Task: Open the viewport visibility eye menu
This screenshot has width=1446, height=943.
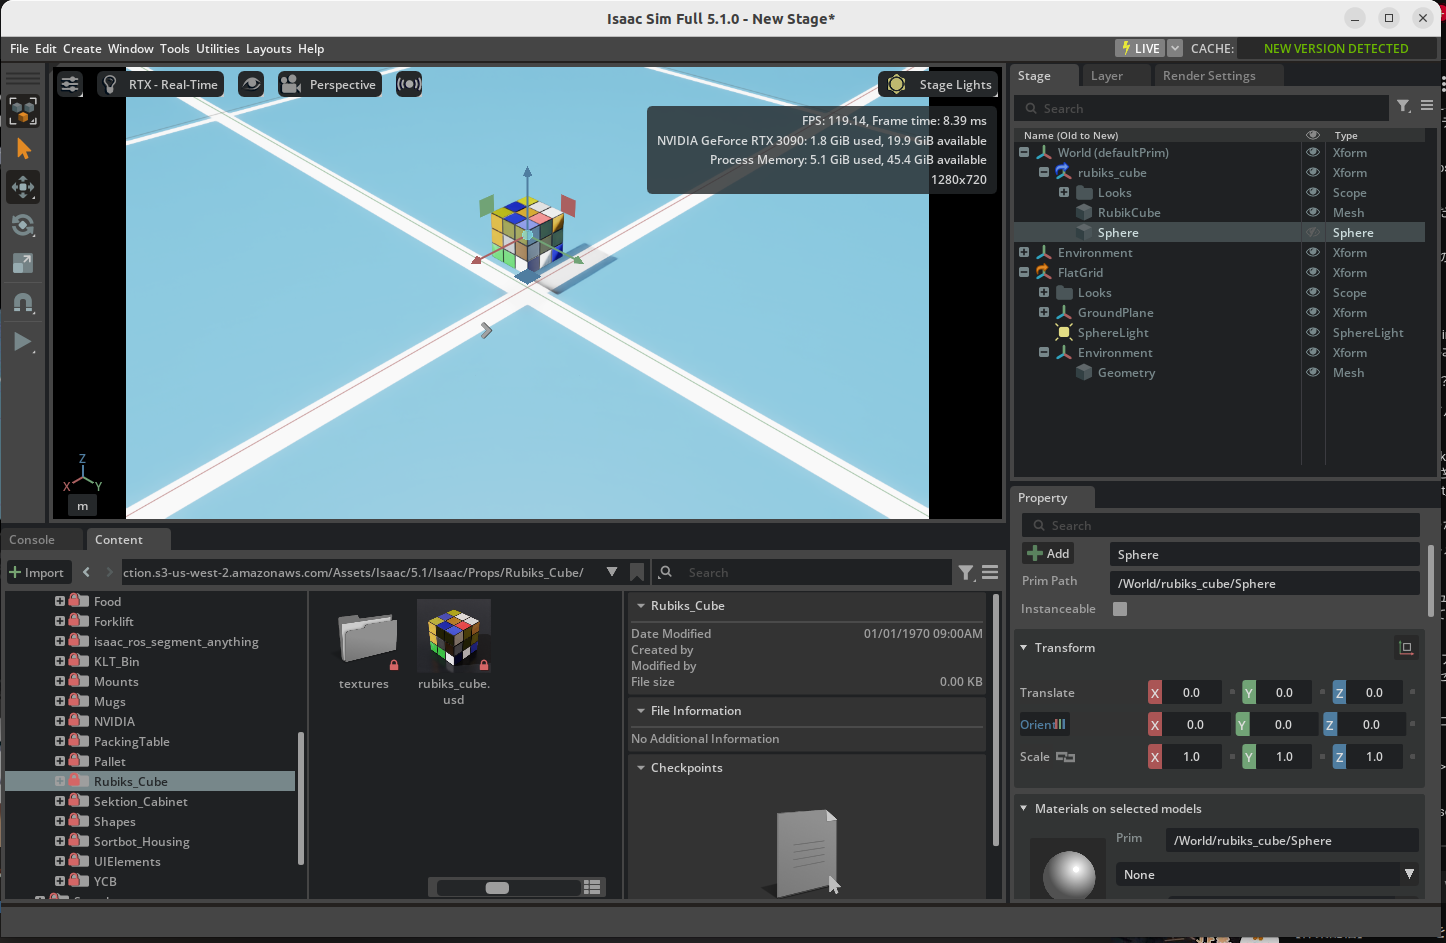Action: tap(251, 84)
